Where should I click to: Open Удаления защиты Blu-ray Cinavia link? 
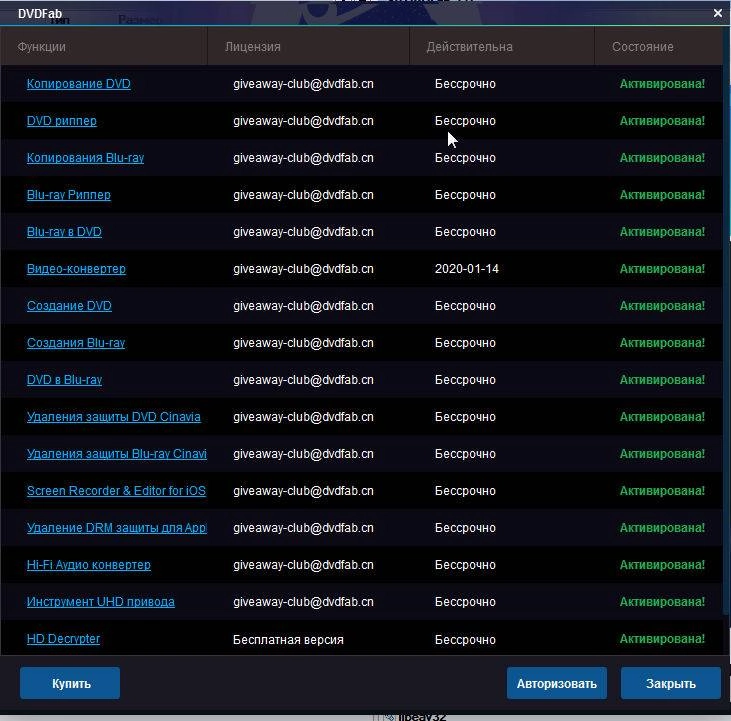pyautogui.click(x=117, y=454)
